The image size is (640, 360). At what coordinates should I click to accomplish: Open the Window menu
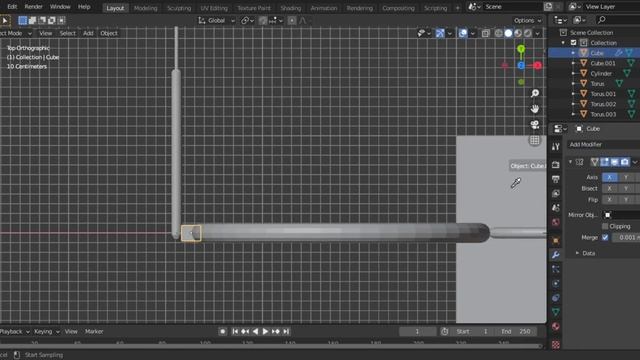point(60,7)
